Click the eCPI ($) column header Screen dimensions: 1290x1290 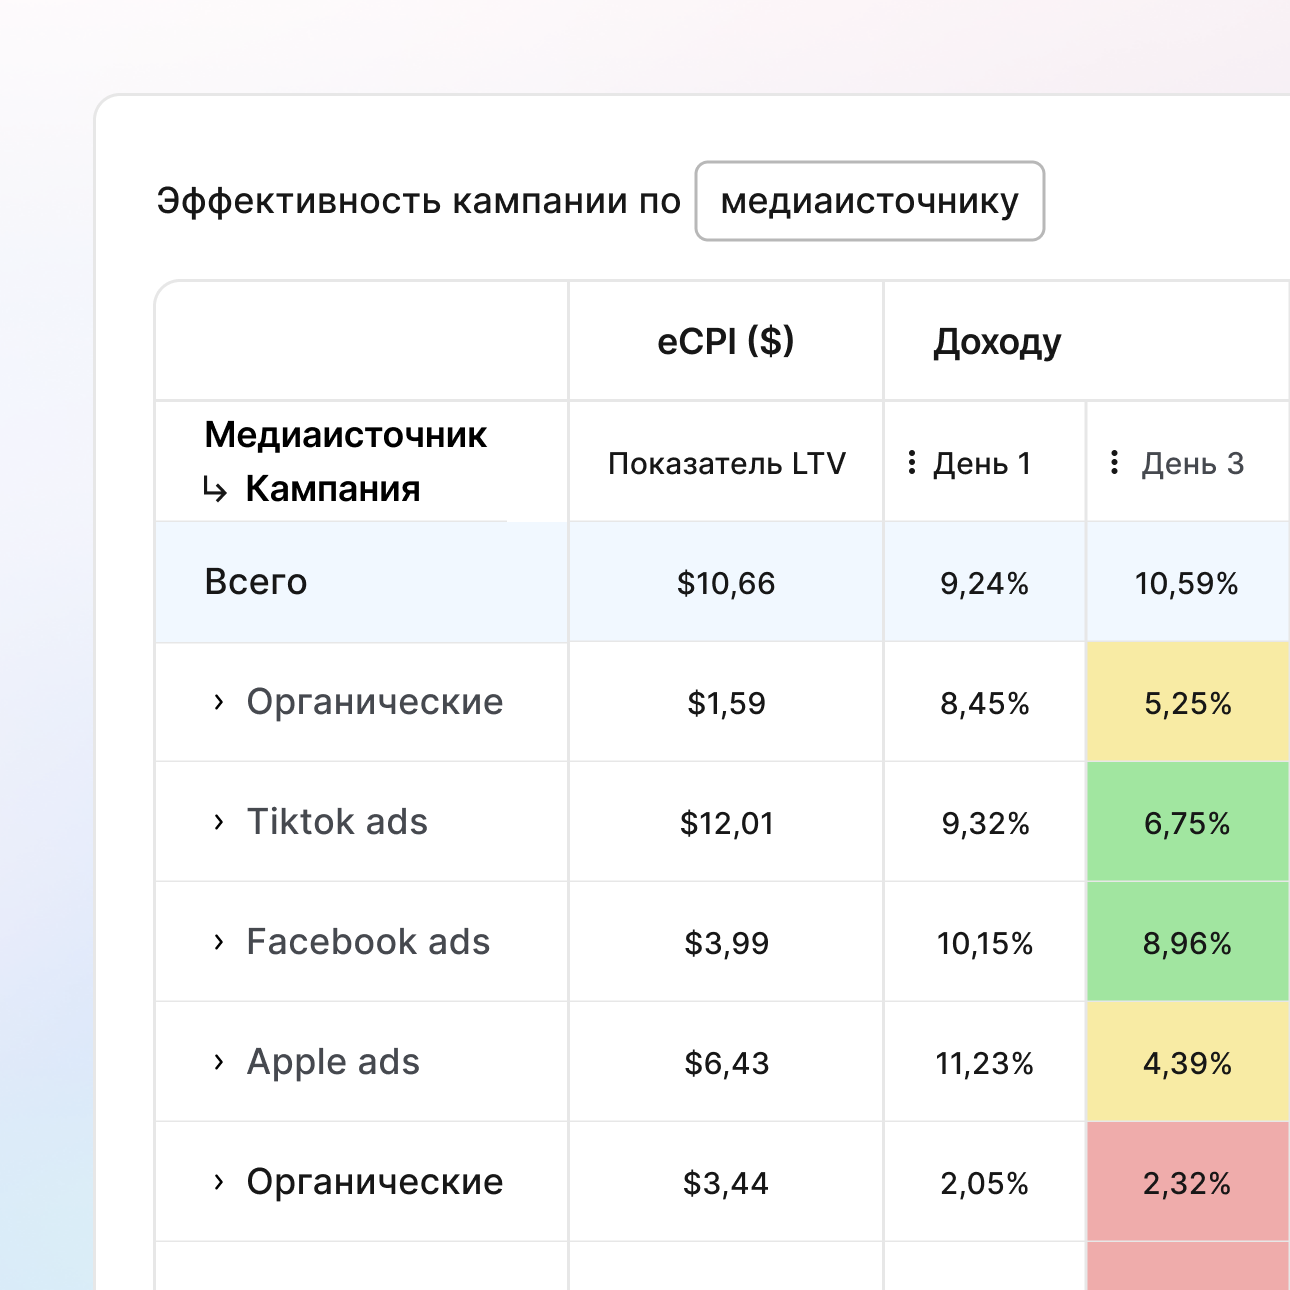click(725, 342)
